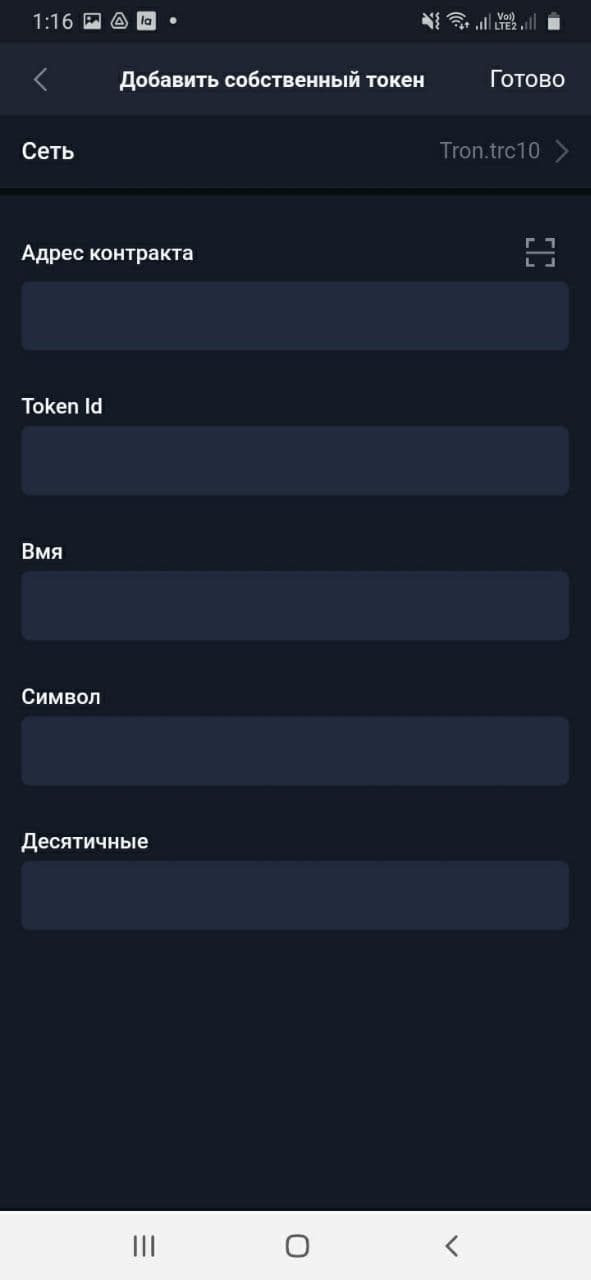Image resolution: width=591 pixels, height=1280 pixels.
Task: Open gallery notification icon in status bar
Action: tap(92, 21)
